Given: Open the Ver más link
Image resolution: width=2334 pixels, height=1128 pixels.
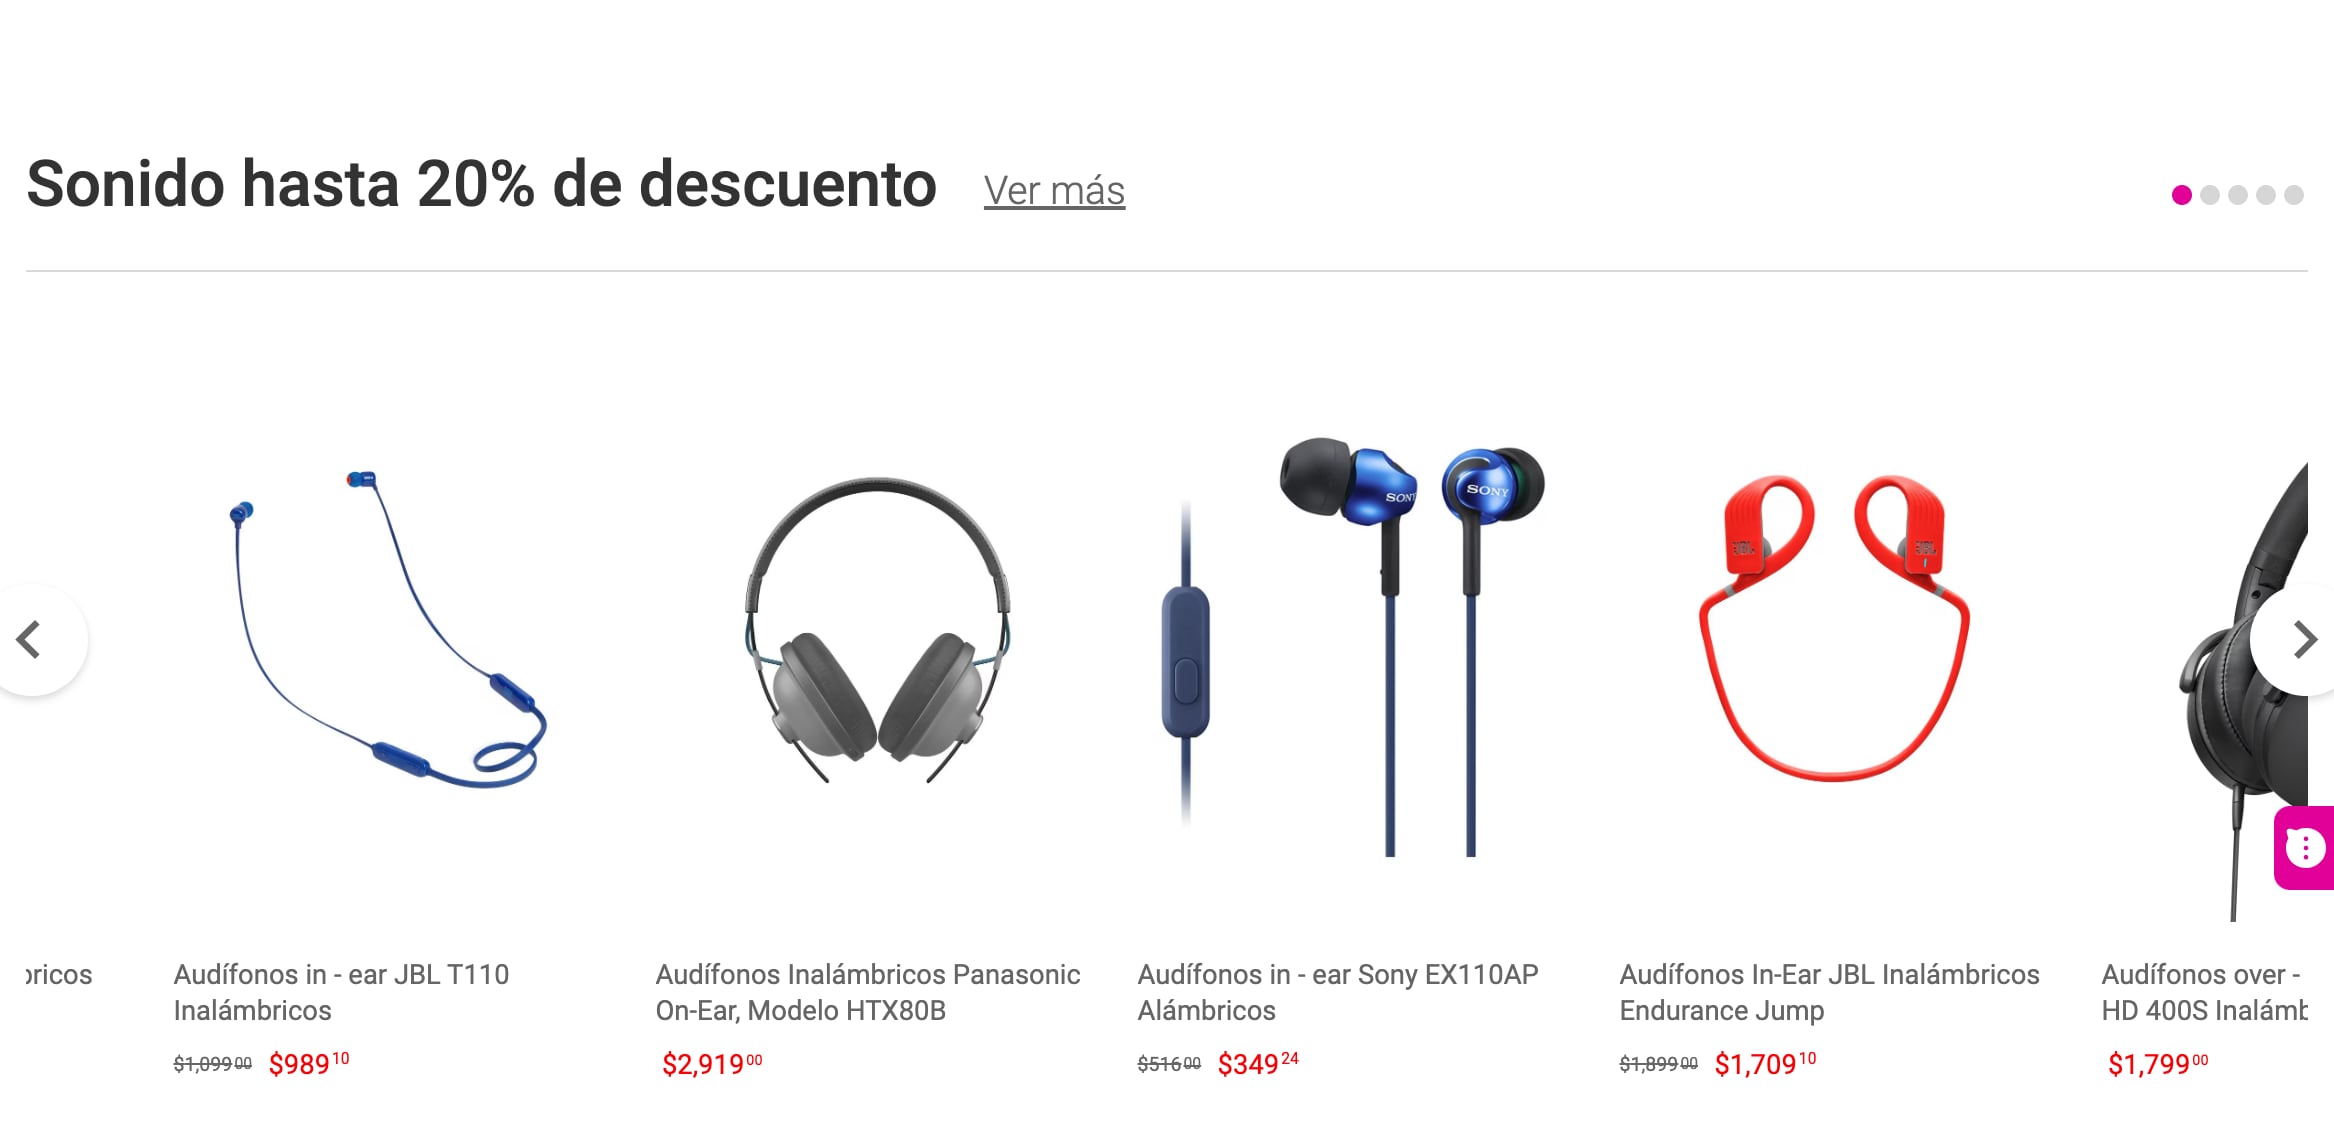Looking at the screenshot, I should click(1054, 191).
